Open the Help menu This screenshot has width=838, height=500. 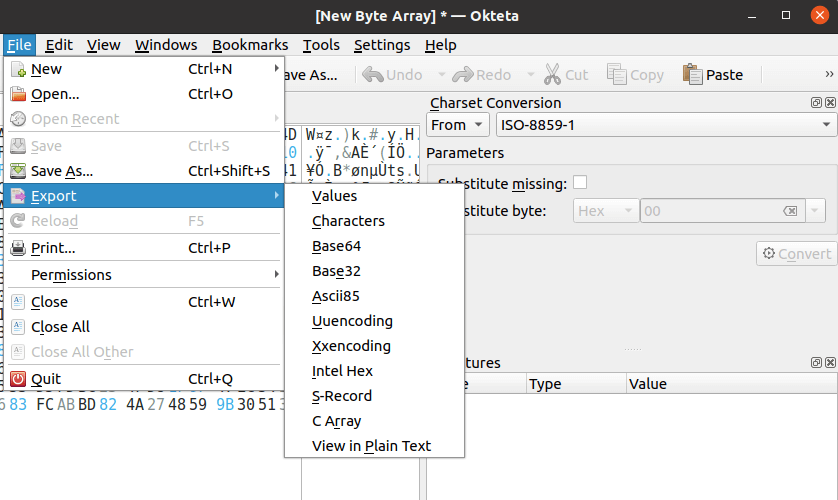point(441,45)
